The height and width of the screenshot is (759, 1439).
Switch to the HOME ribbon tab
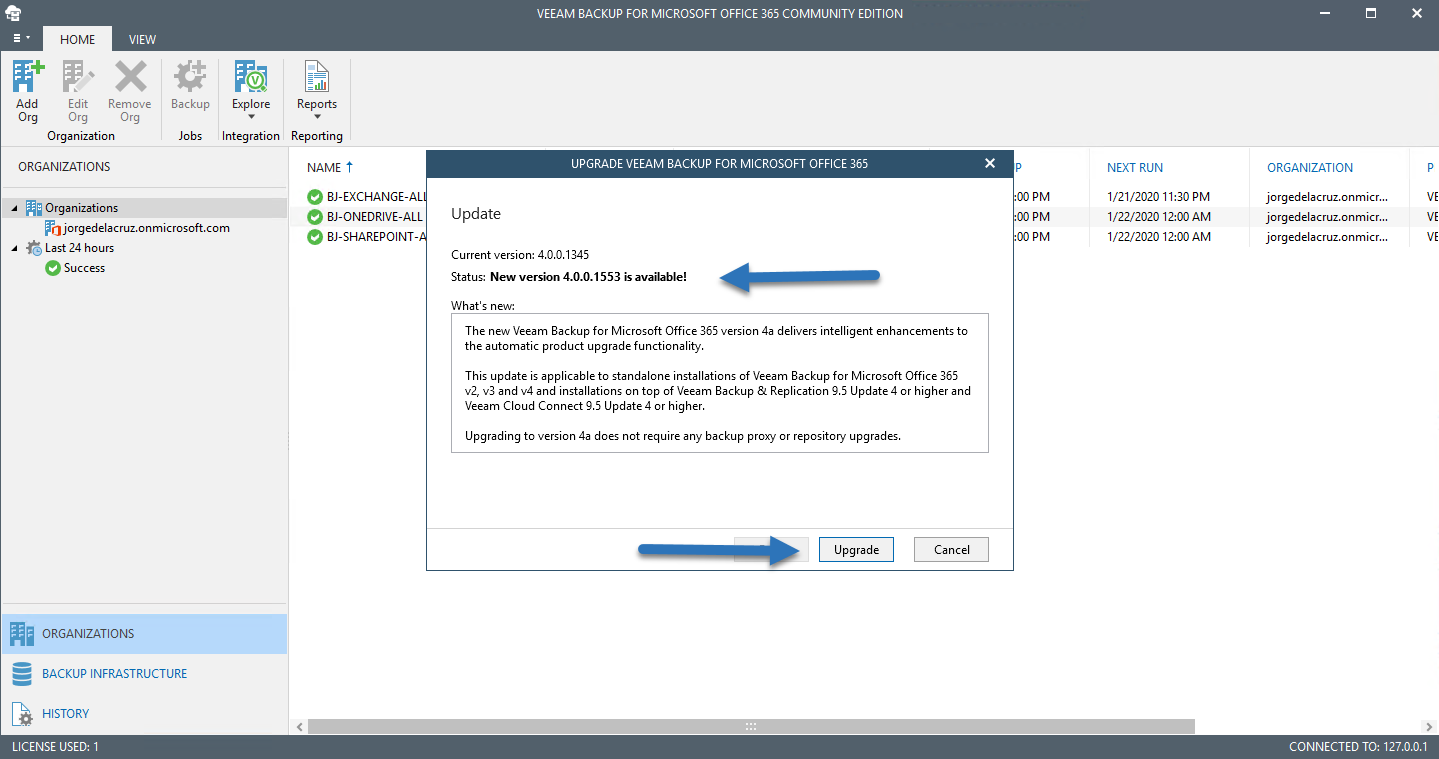[77, 39]
